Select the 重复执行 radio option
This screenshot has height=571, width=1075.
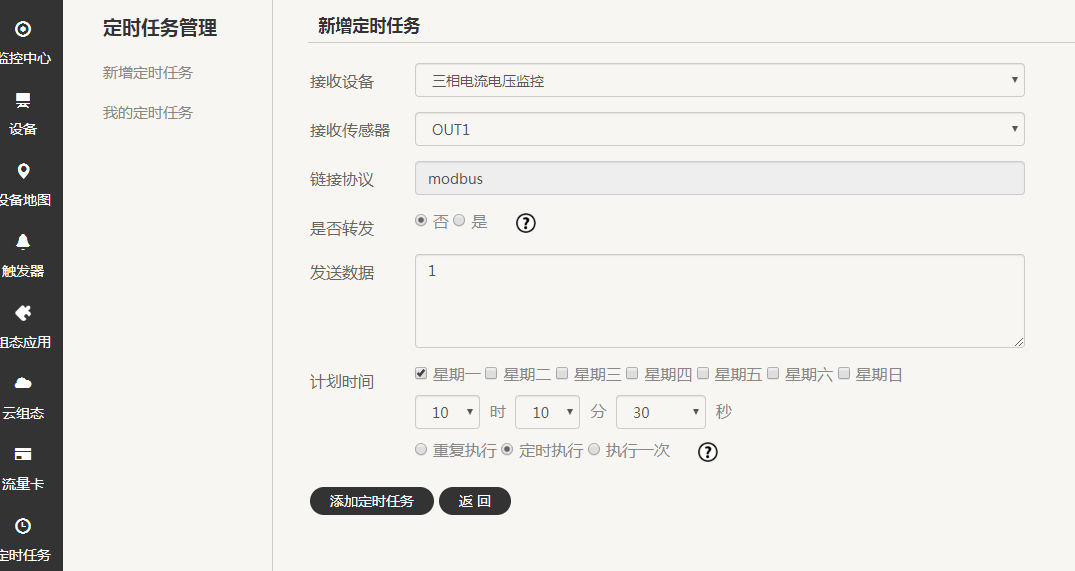(x=421, y=450)
